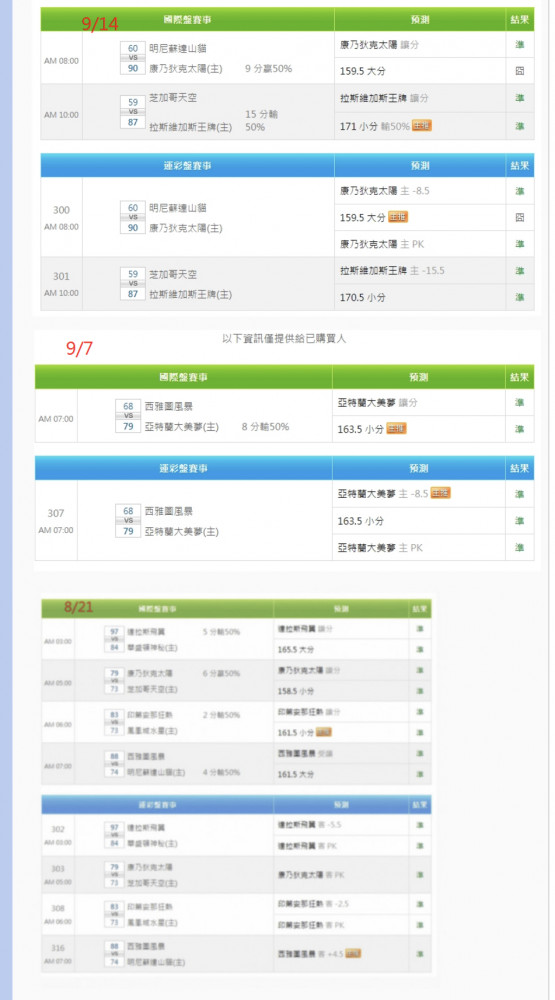Image resolution: width=555 pixels, height=1000 pixels.
Task: Click 運彩盤賽事 header above game 307
Action: click(x=183, y=468)
